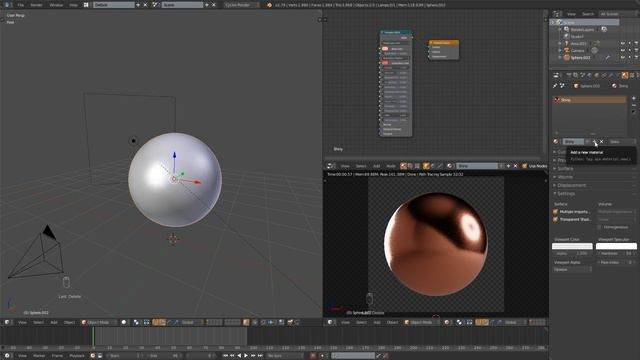The image size is (640, 360).
Task: Click the Blender info editor type icon
Action: pos(7,5)
